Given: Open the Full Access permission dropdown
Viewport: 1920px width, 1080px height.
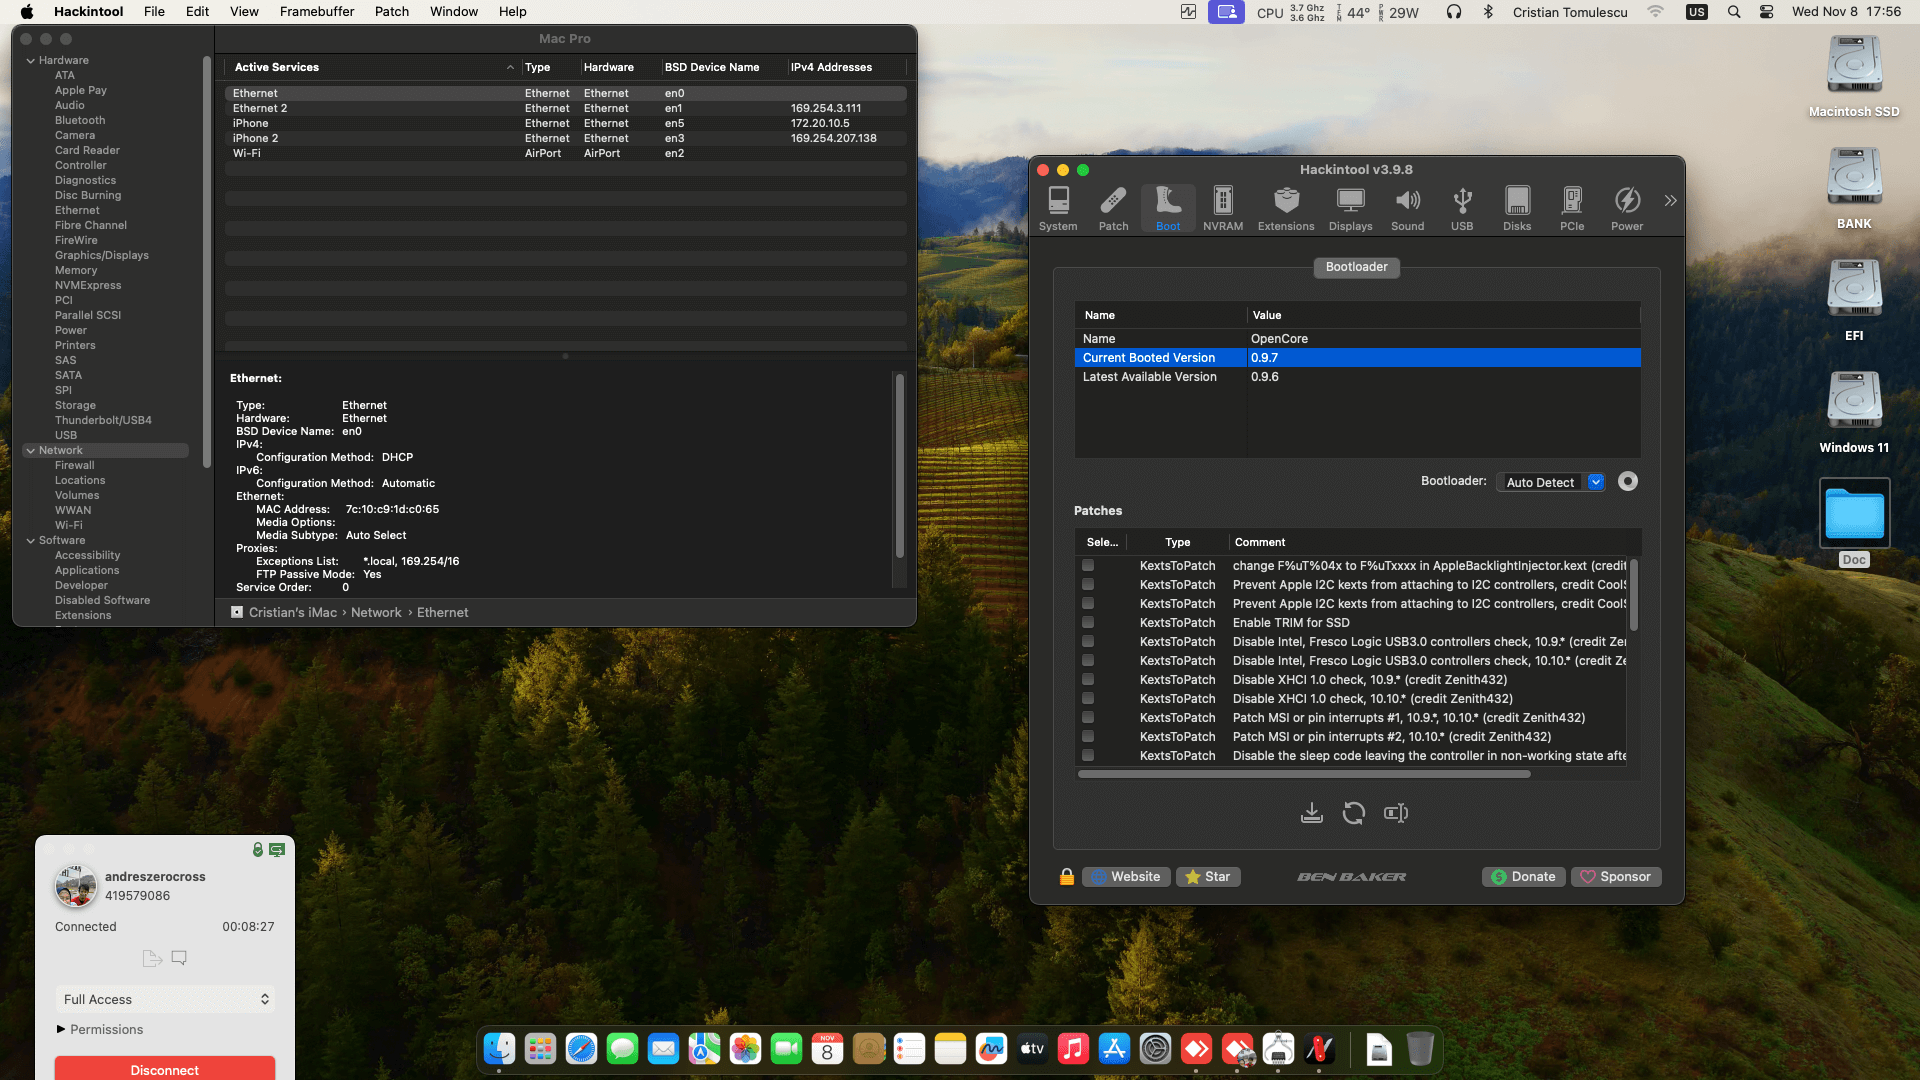Looking at the screenshot, I should pos(165,999).
